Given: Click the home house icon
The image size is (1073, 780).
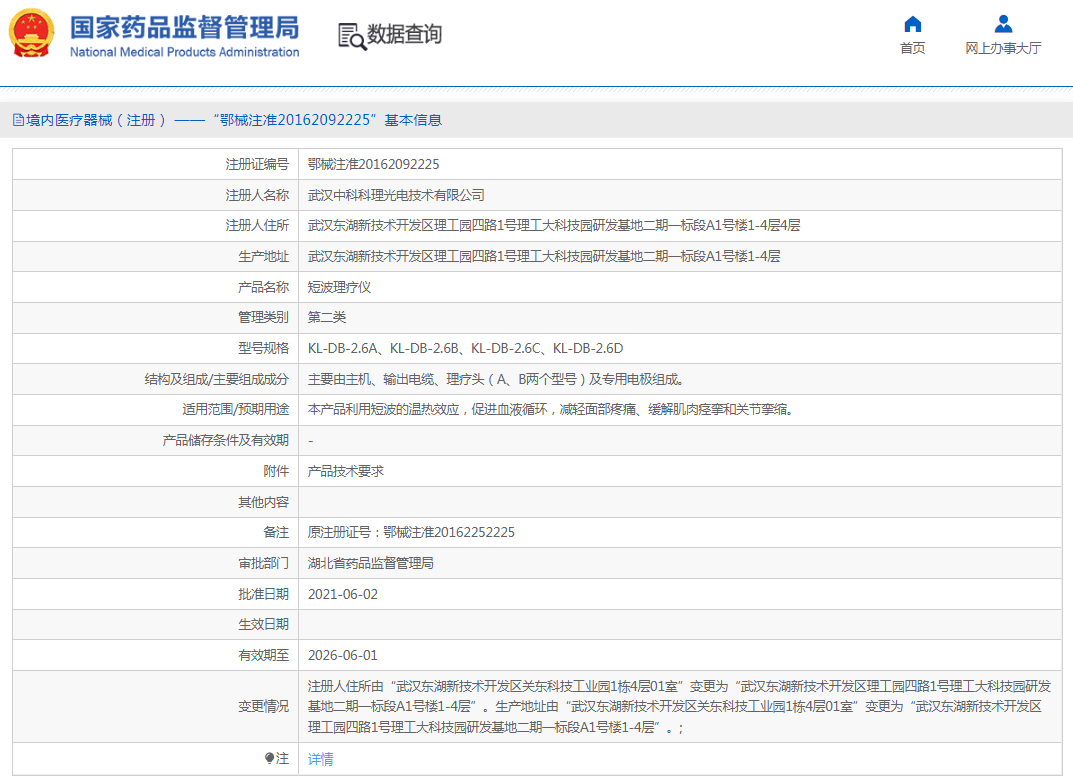Looking at the screenshot, I should click(x=912, y=24).
